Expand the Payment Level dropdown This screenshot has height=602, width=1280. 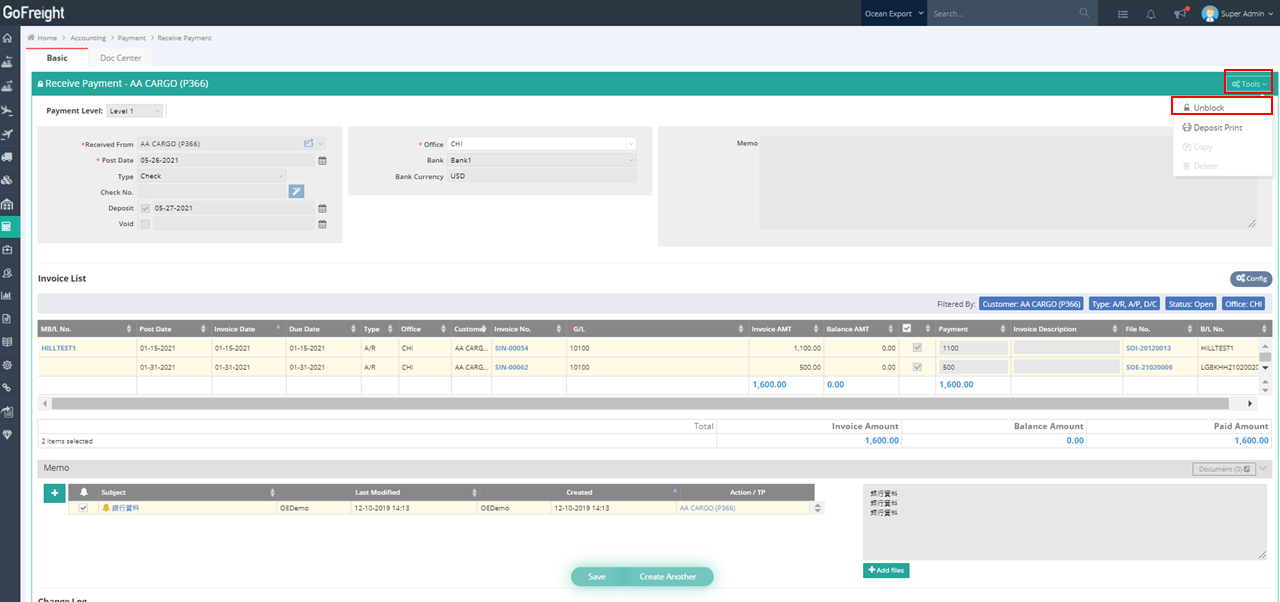click(134, 111)
